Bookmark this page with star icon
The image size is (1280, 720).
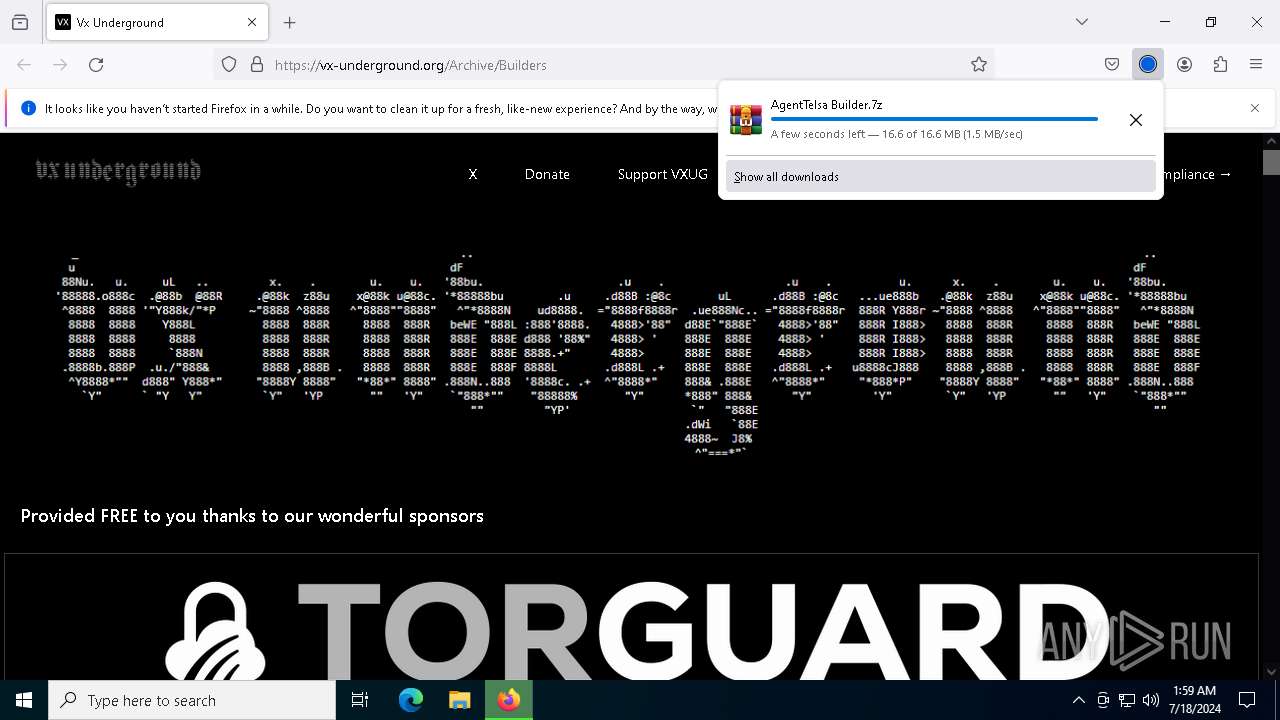click(x=979, y=65)
